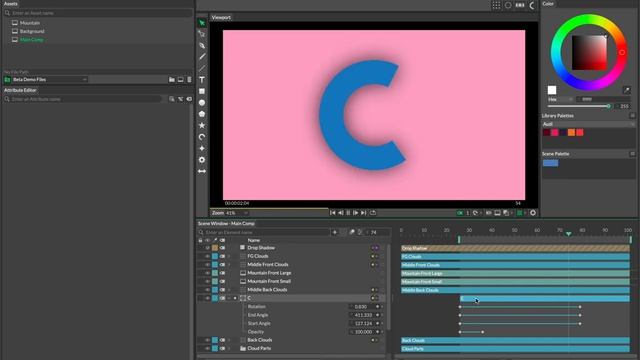Click the alpha slider in Color panel
This screenshot has height=360, width=640.
pyautogui.click(x=579, y=106)
